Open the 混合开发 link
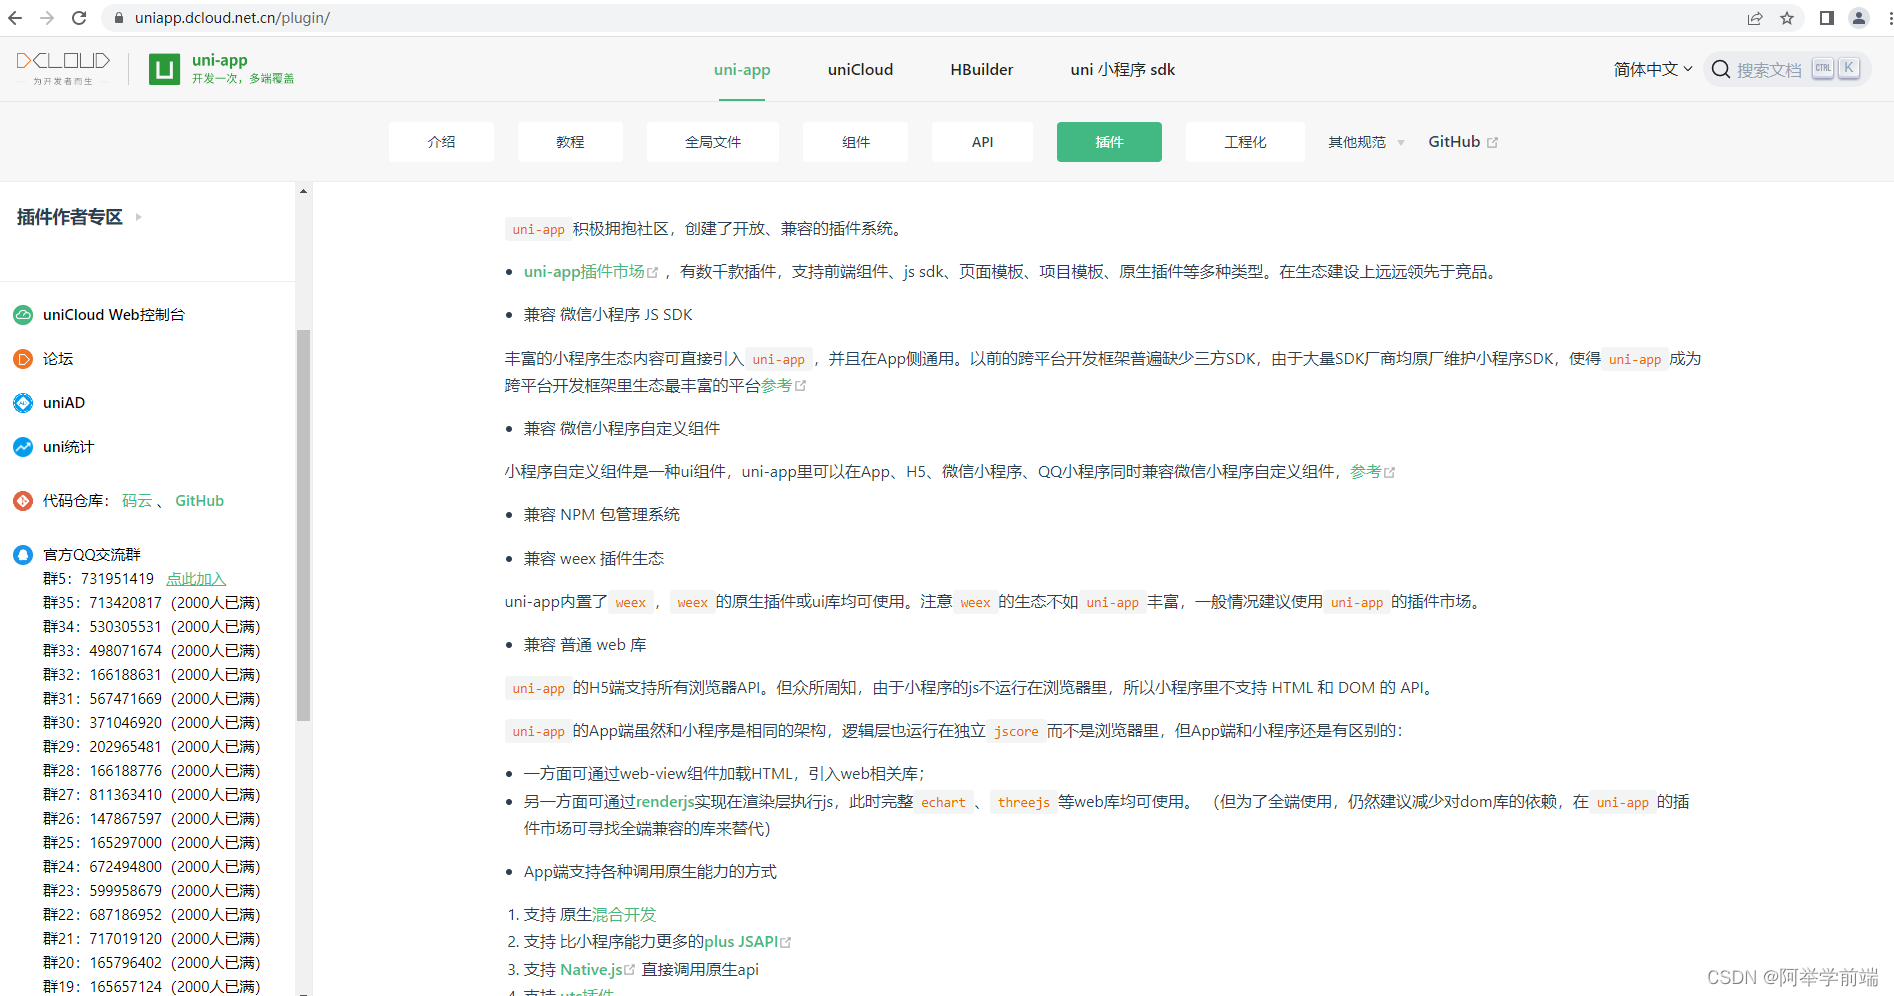Viewport: 1894px width, 996px height. coord(624,915)
